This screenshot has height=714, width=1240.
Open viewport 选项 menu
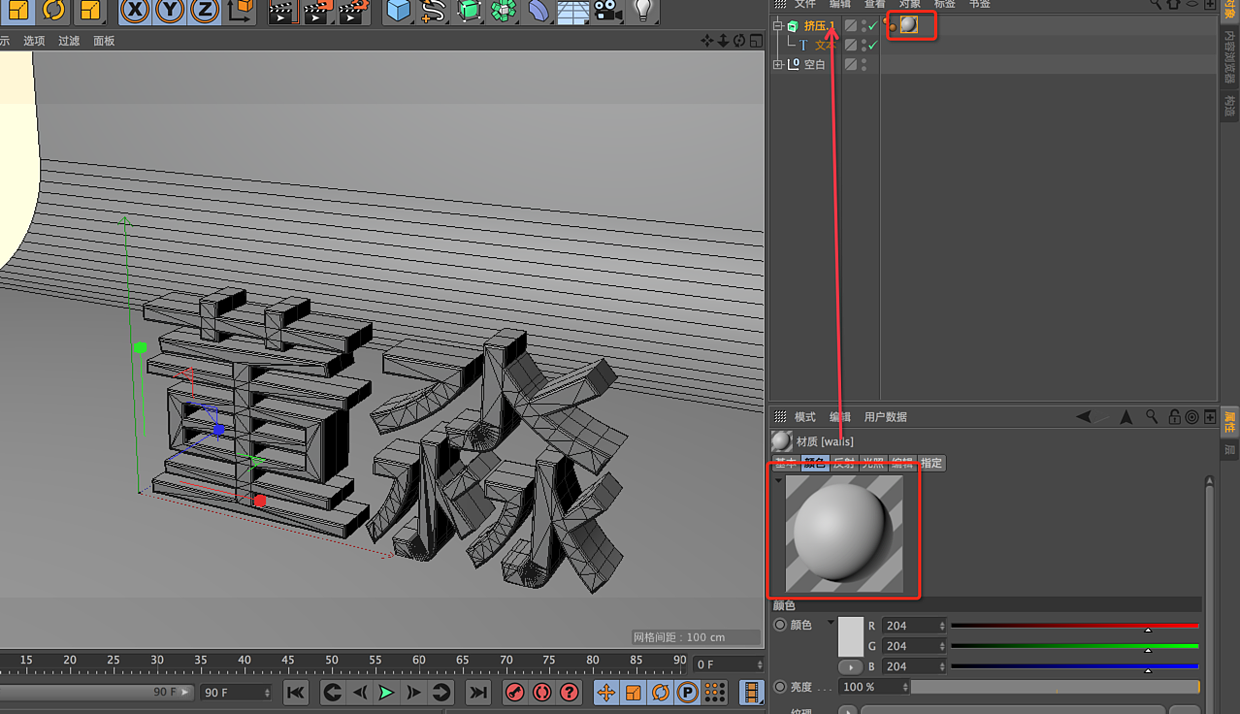point(34,41)
